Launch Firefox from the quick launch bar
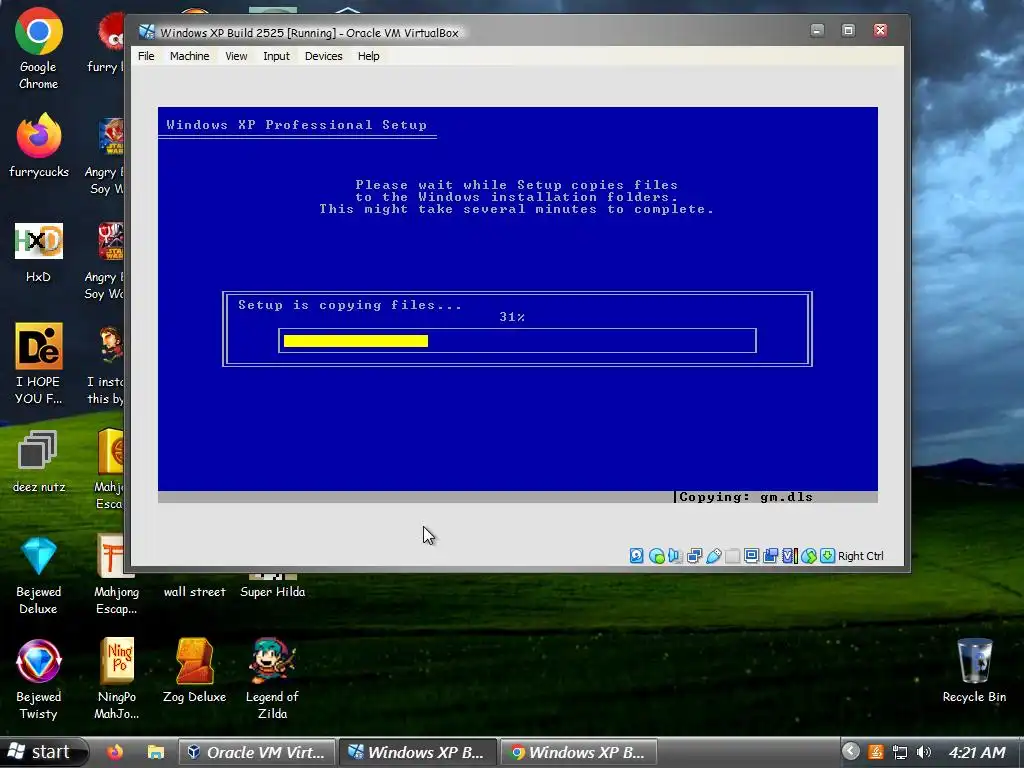The height and width of the screenshot is (768, 1024). coord(115,752)
